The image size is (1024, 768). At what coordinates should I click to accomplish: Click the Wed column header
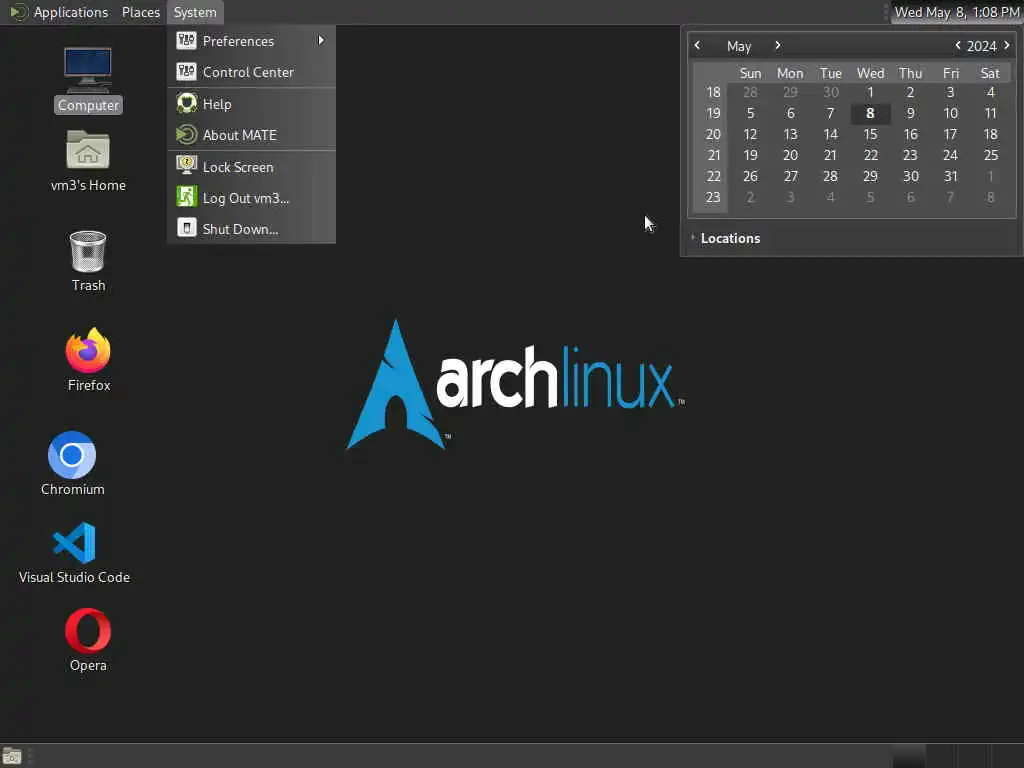870,73
